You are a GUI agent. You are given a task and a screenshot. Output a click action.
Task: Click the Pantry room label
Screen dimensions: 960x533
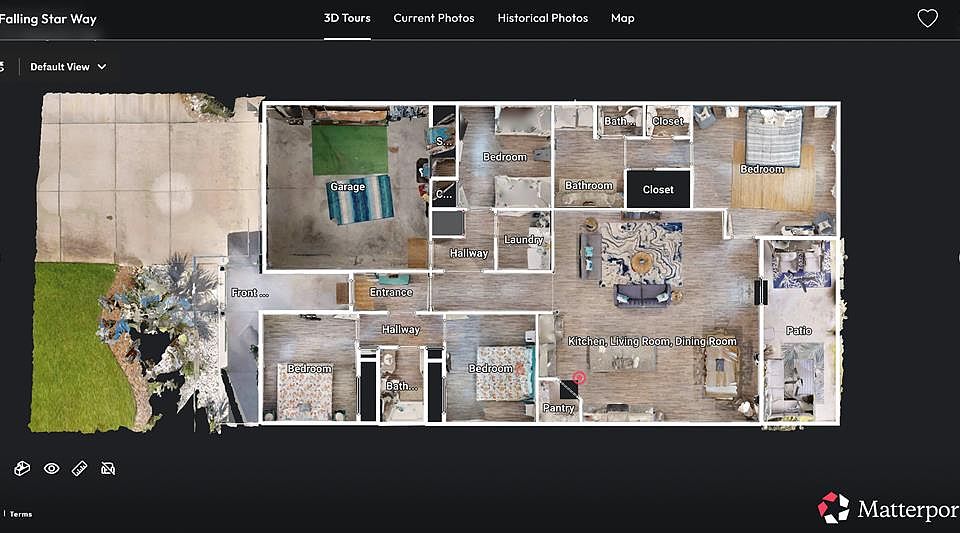coord(558,408)
